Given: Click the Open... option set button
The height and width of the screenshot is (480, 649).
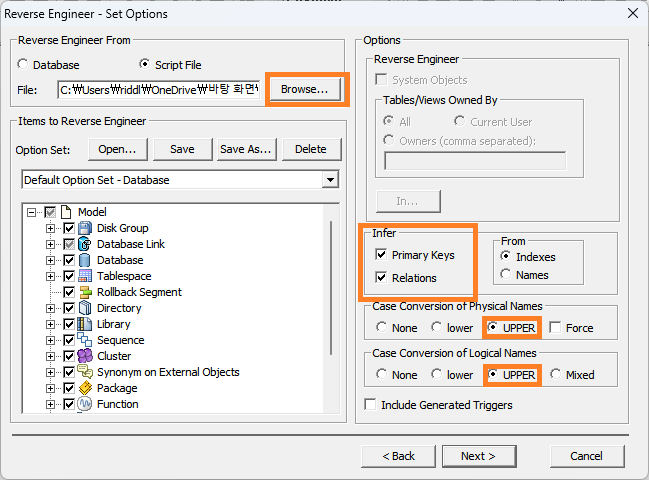Looking at the screenshot, I should 118,149.
